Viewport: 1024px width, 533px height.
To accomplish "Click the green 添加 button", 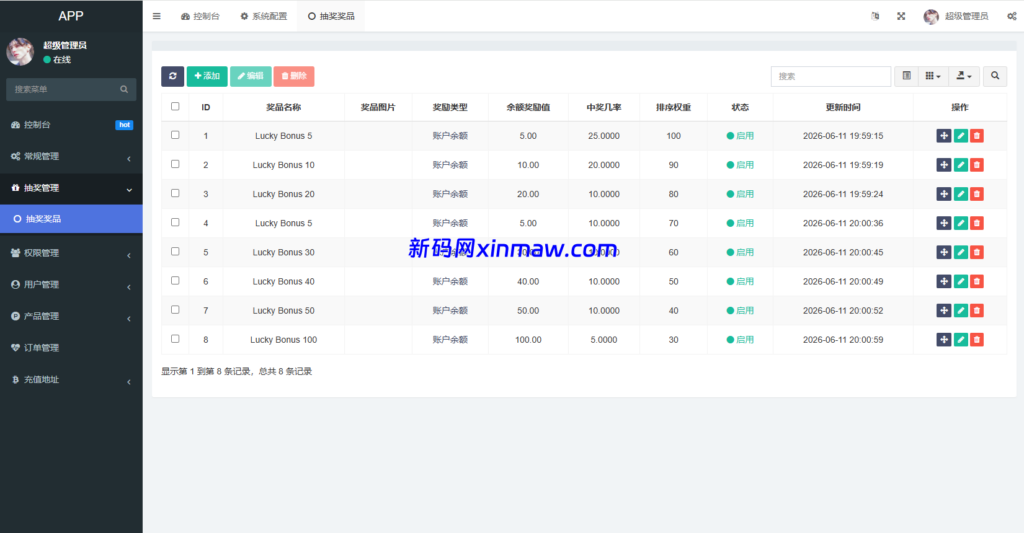I will [x=207, y=76].
